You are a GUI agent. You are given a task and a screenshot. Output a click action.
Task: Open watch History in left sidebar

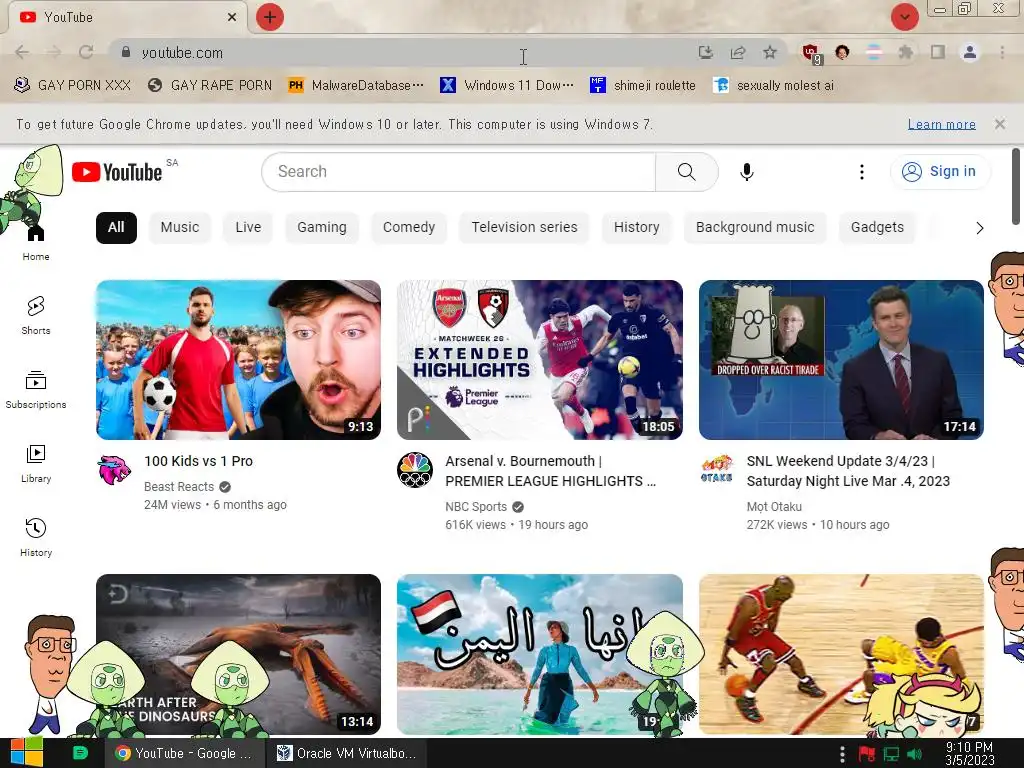35,537
